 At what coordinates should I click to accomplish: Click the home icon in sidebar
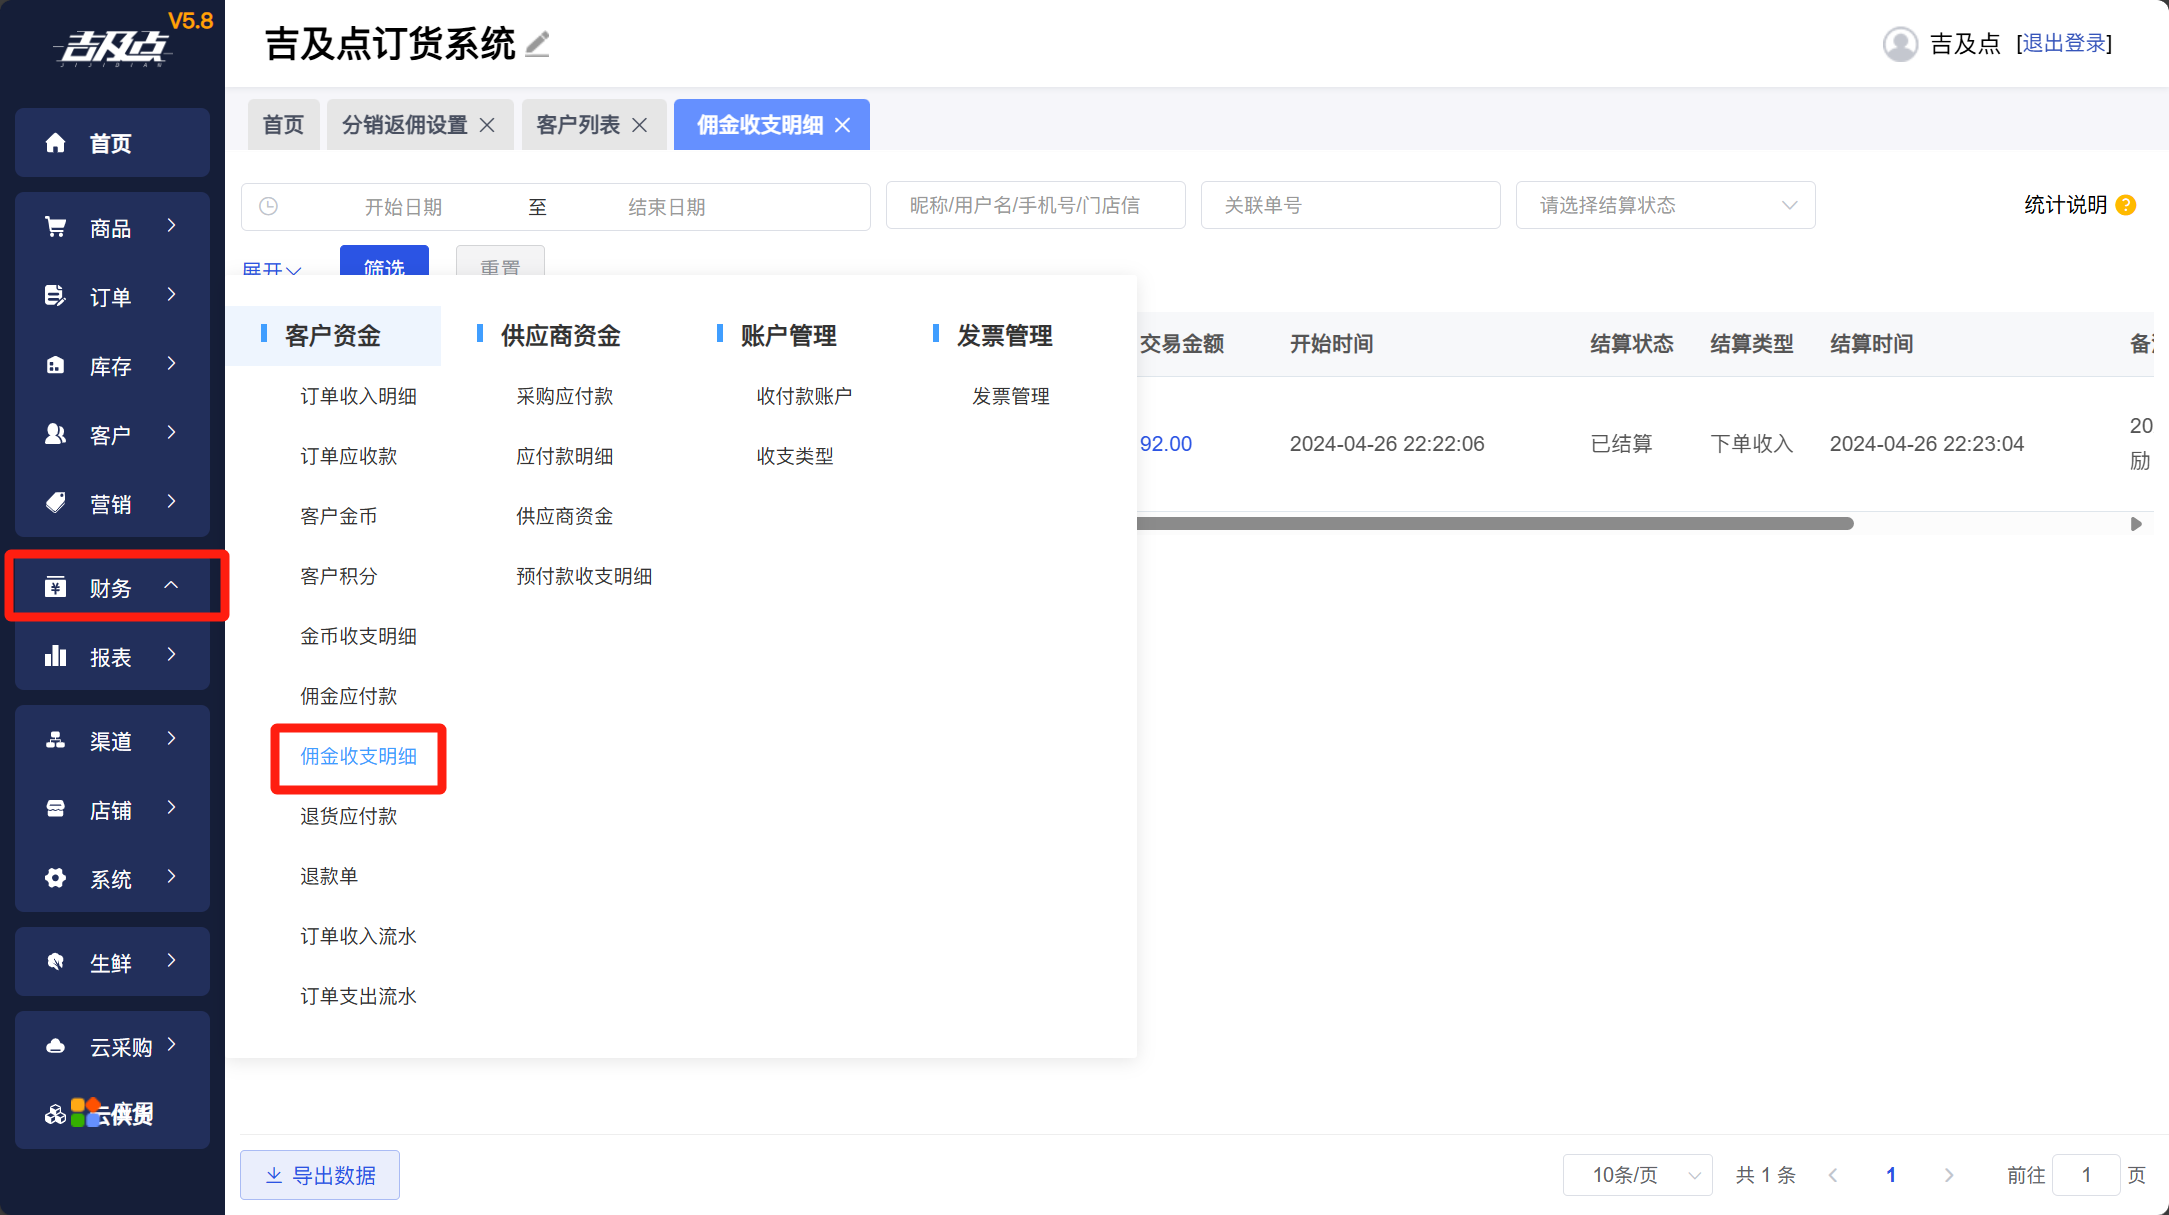click(x=56, y=143)
